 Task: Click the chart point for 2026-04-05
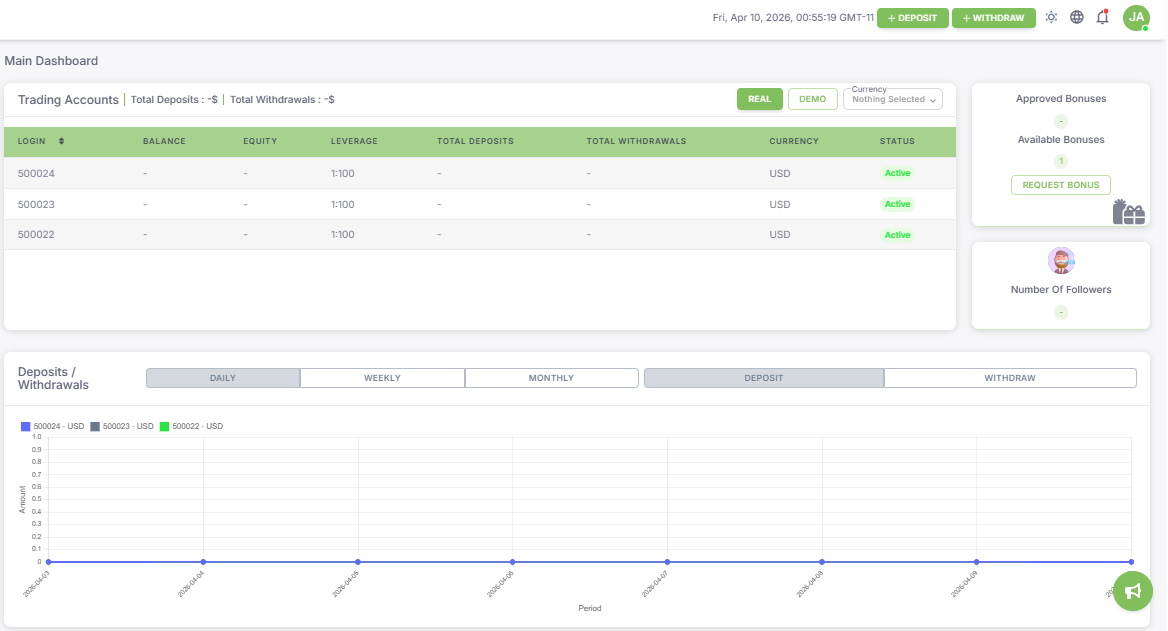point(358,562)
